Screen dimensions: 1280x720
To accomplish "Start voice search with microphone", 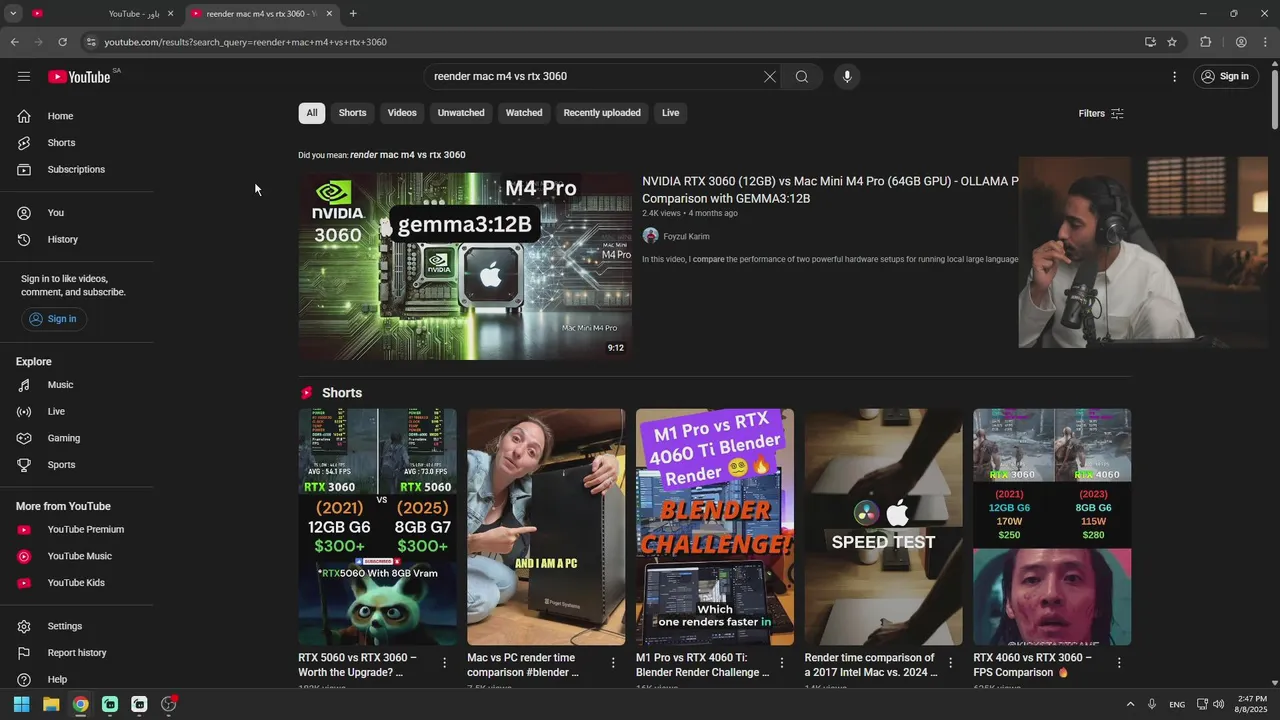I will (847, 76).
